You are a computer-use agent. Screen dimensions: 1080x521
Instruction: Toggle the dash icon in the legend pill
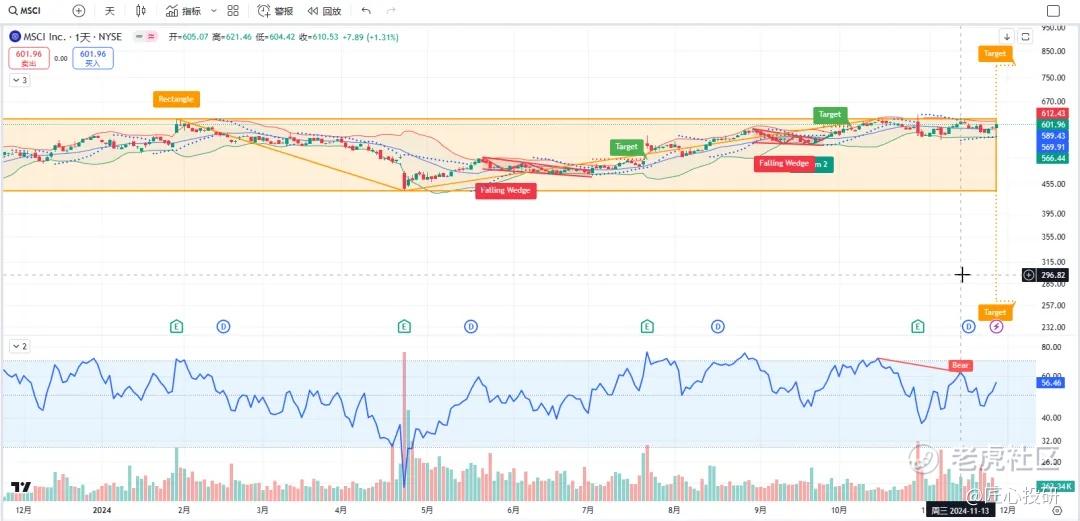[x=141, y=37]
